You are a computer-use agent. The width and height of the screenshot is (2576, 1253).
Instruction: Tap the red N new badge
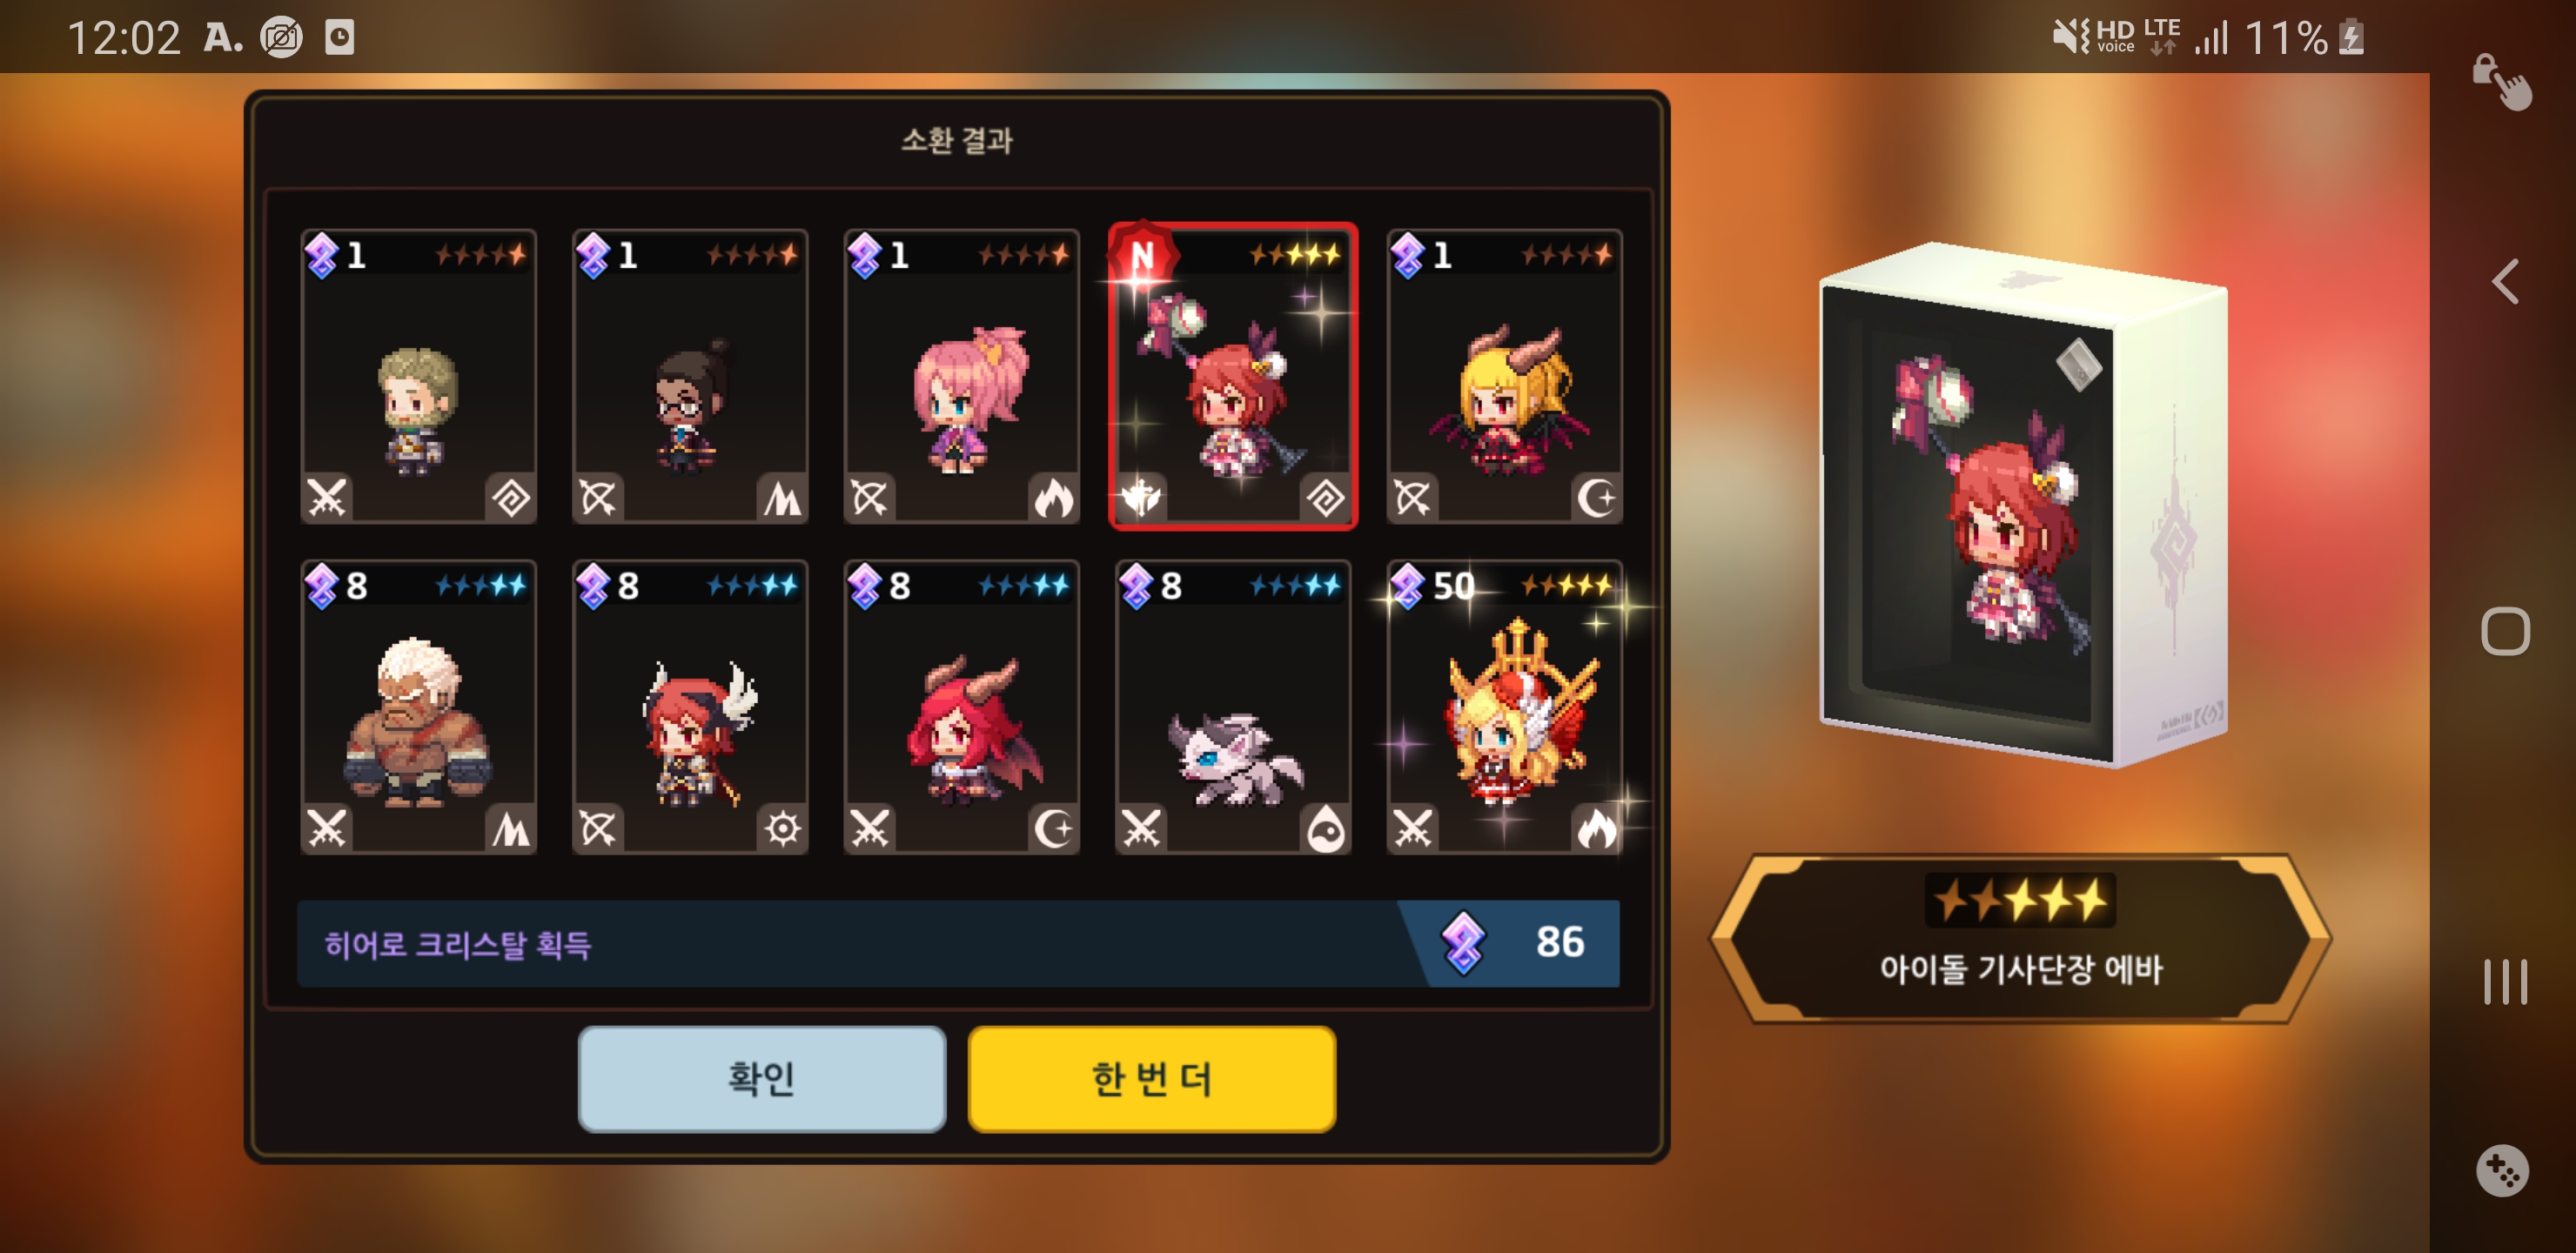click(1142, 257)
